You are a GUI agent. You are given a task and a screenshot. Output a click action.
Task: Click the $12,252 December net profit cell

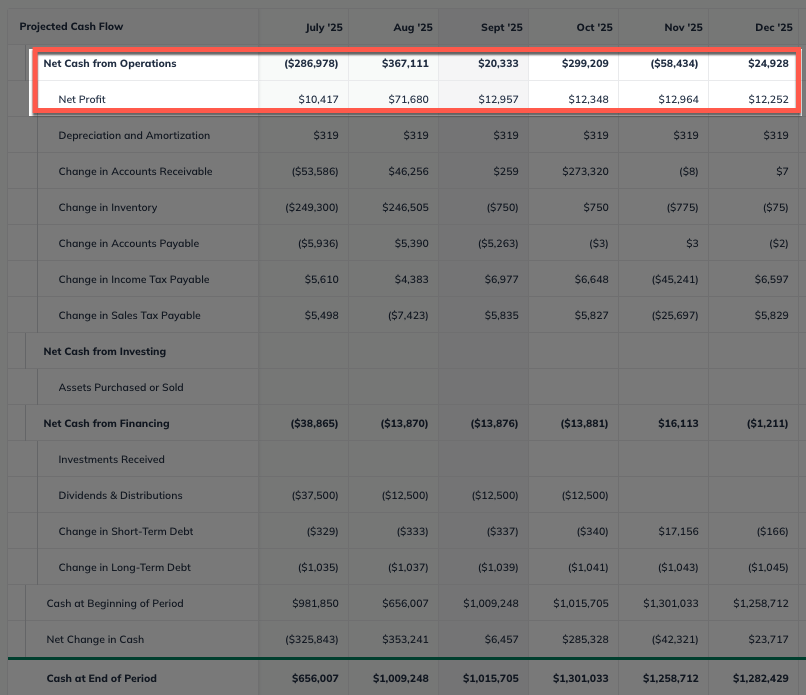[x=768, y=99]
